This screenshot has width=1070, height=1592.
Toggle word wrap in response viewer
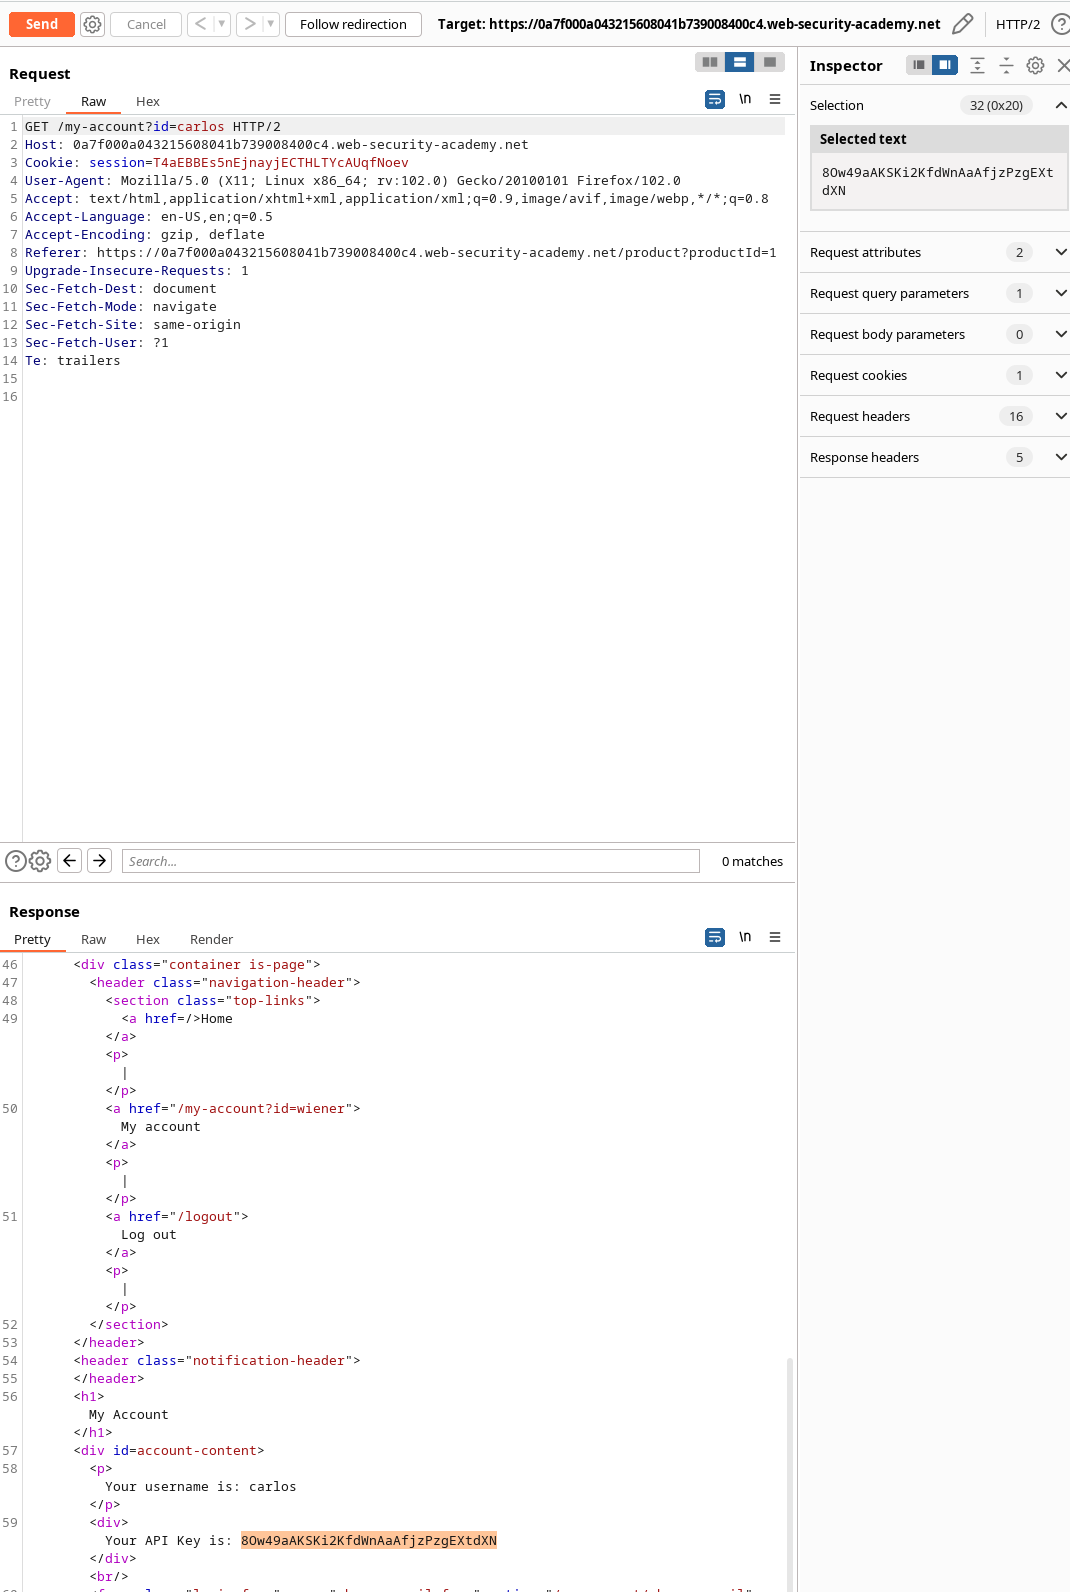pos(715,937)
